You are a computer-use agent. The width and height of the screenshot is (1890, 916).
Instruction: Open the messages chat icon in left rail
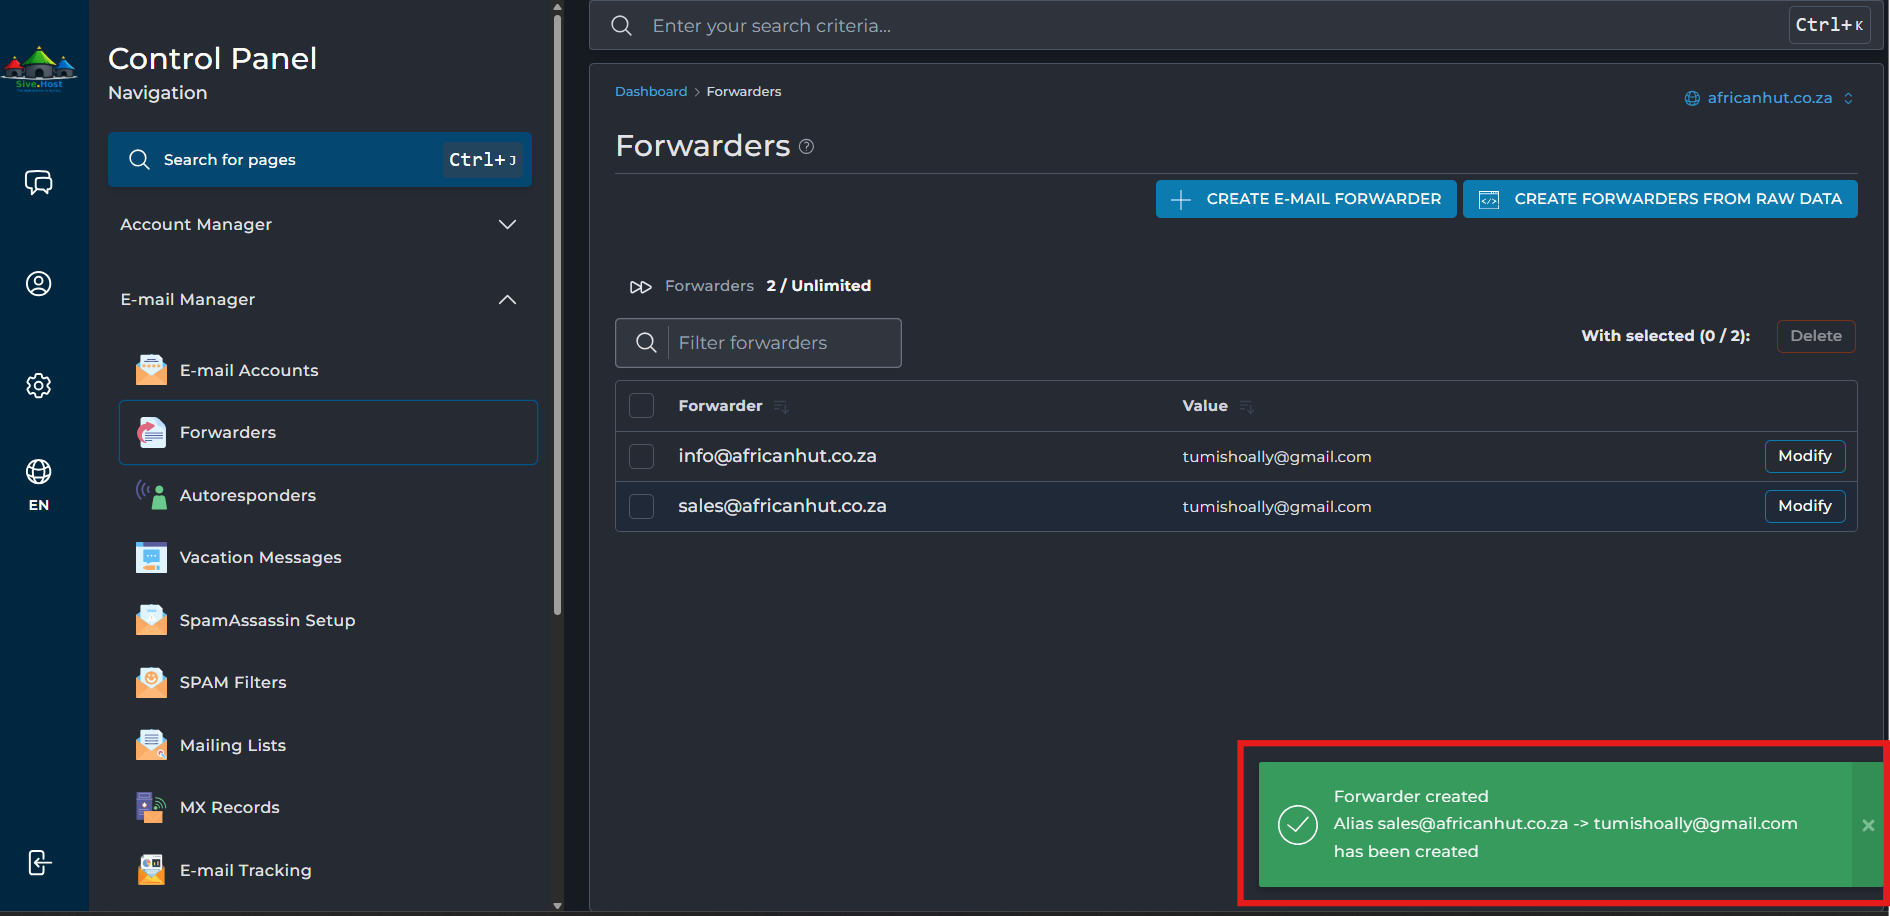[x=38, y=182]
